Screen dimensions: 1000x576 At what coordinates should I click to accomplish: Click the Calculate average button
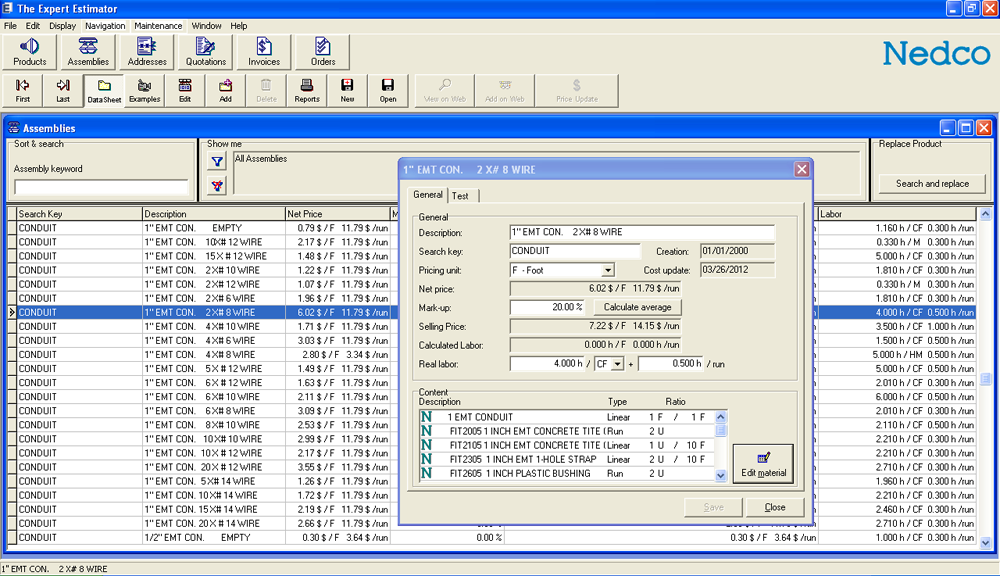tap(637, 307)
